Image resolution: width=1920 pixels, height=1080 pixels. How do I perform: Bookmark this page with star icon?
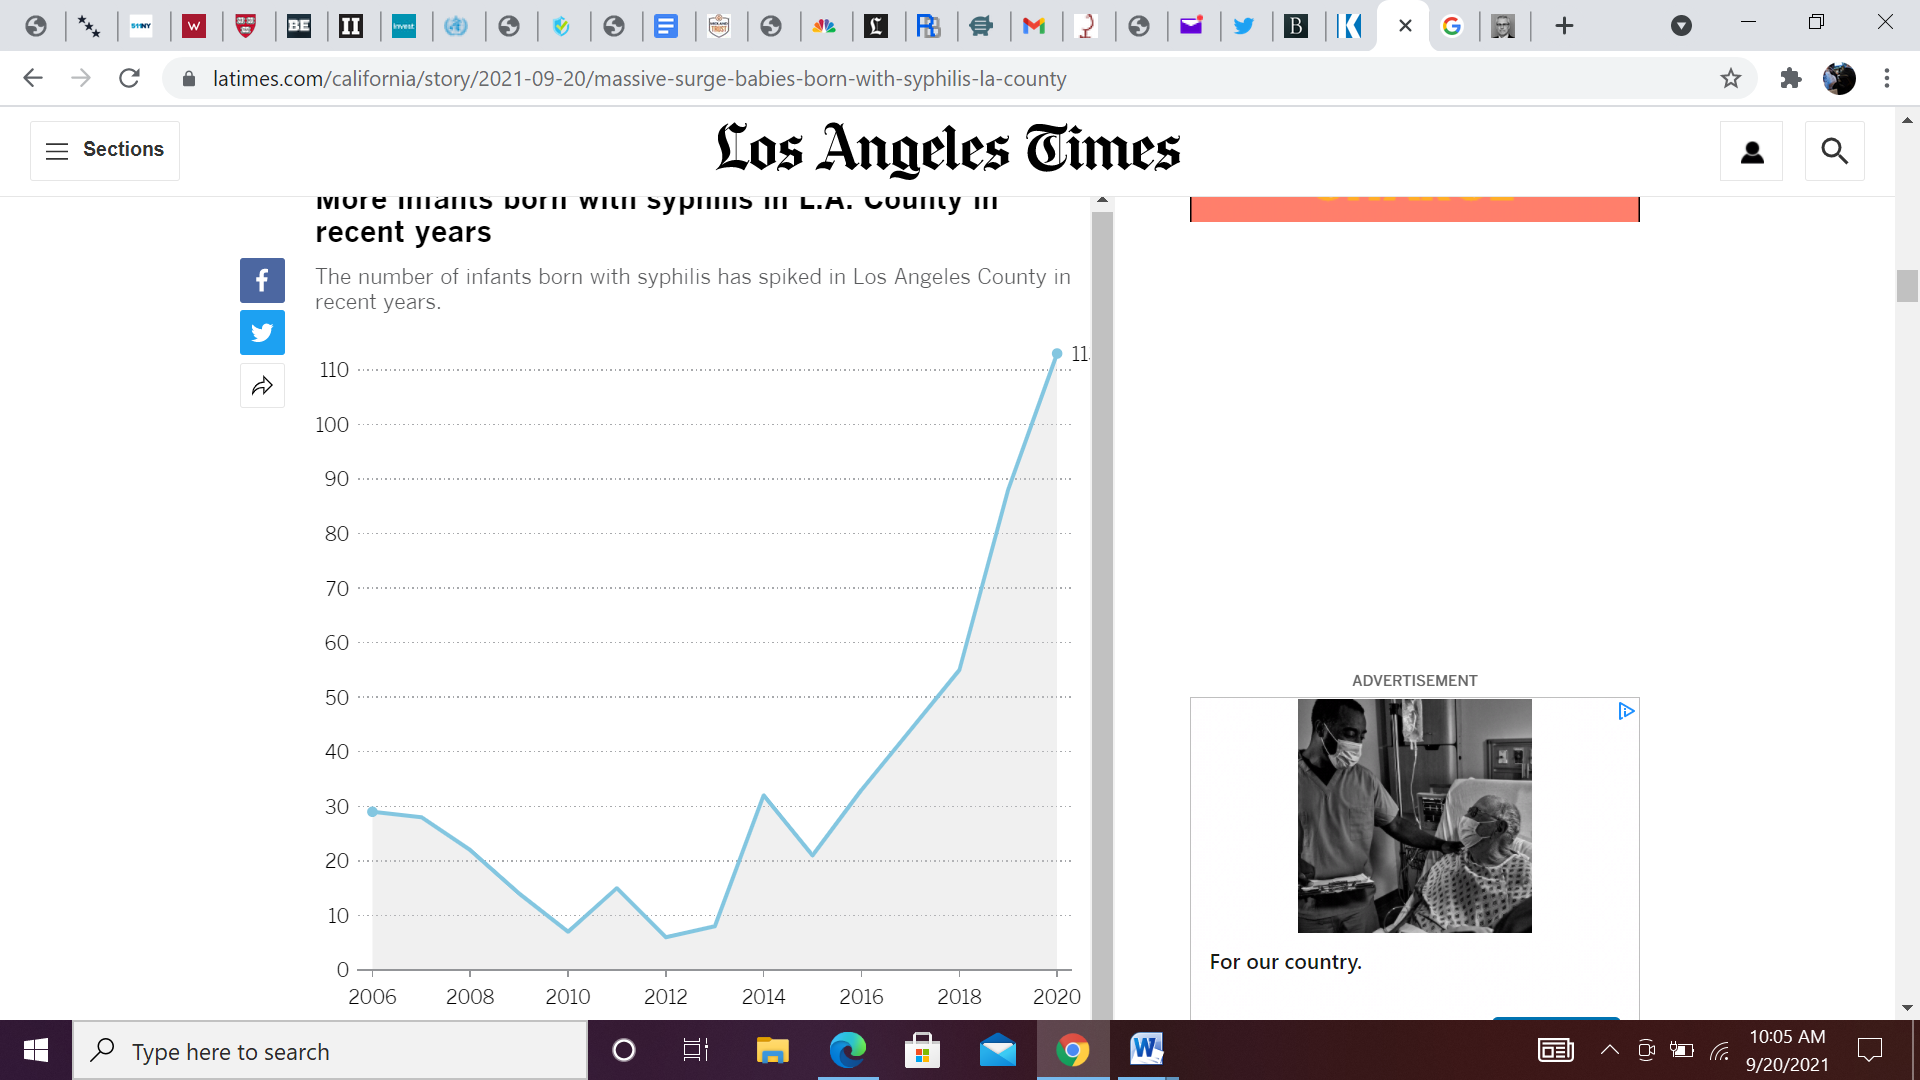point(1731,78)
